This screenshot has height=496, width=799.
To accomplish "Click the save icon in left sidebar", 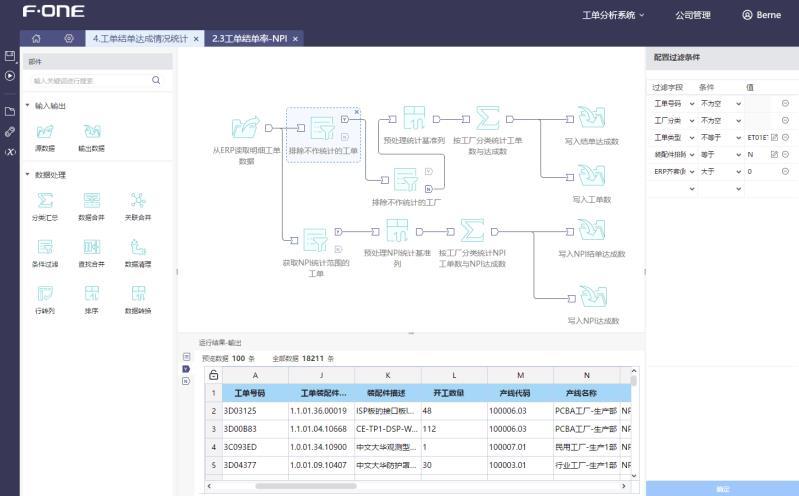I will [10, 56].
